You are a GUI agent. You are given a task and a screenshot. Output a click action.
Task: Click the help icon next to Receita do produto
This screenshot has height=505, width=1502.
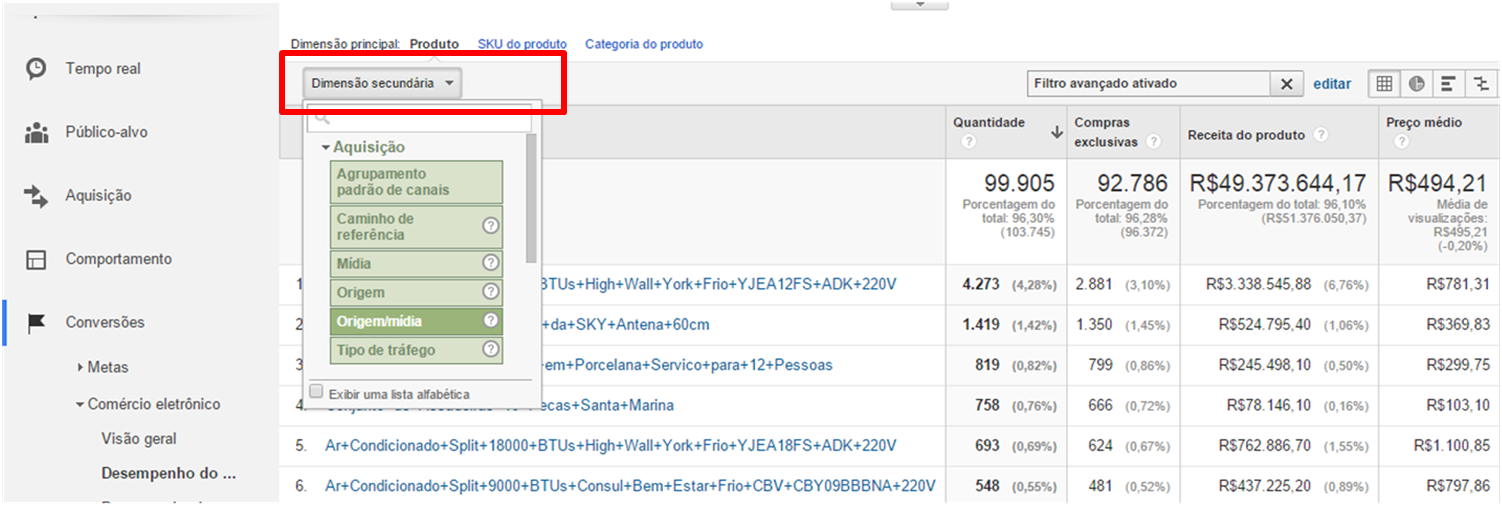pyautogui.click(x=1321, y=135)
